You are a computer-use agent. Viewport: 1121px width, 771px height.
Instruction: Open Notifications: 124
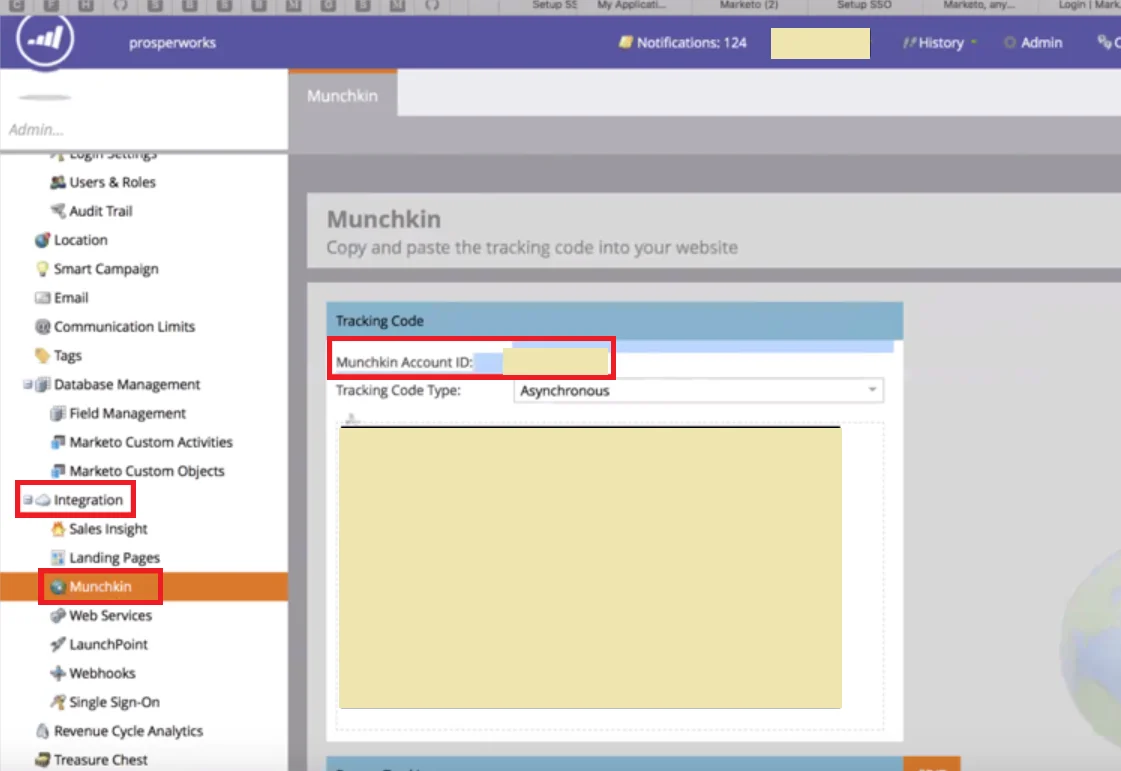click(x=683, y=43)
